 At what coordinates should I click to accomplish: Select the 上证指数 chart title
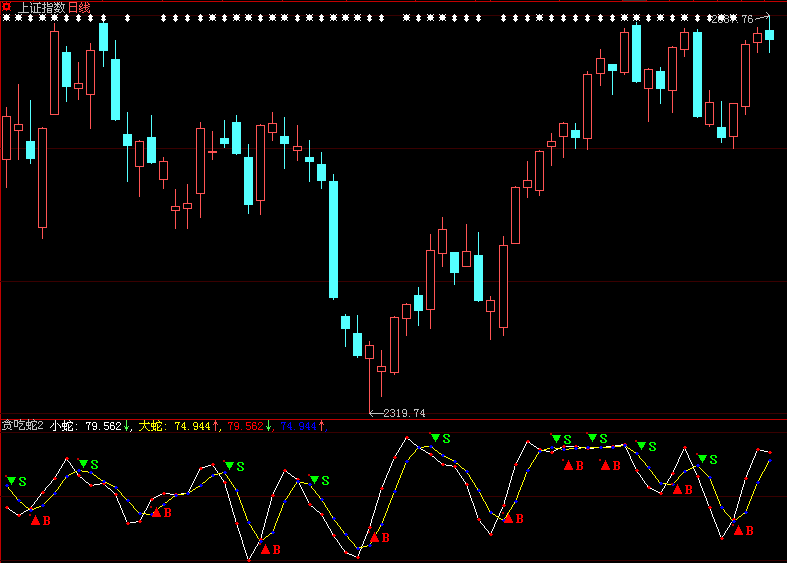(42, 8)
